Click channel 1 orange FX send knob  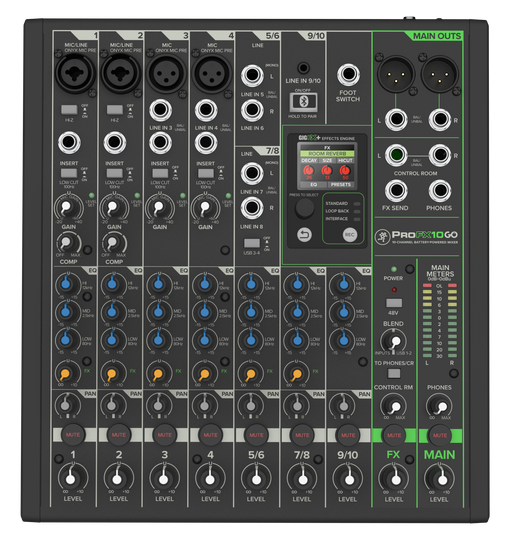pos(66,373)
